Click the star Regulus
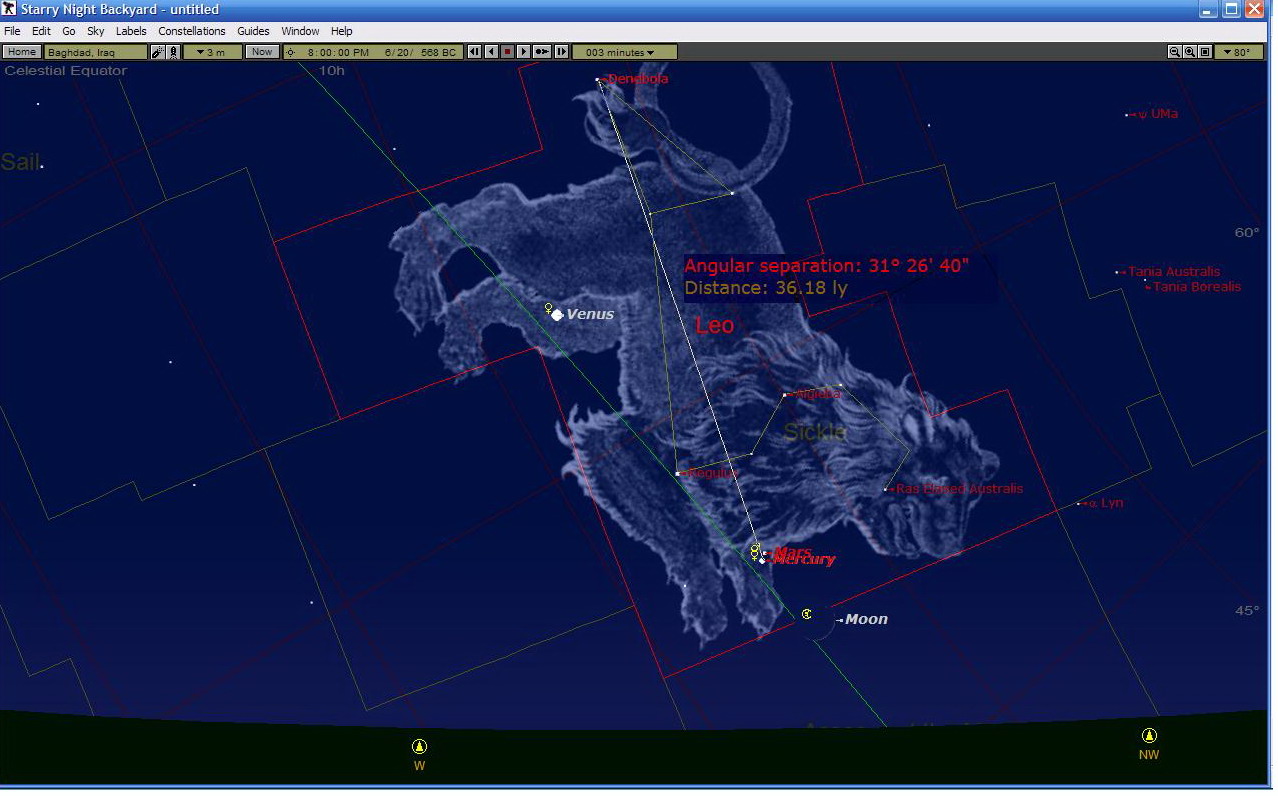 coord(677,473)
